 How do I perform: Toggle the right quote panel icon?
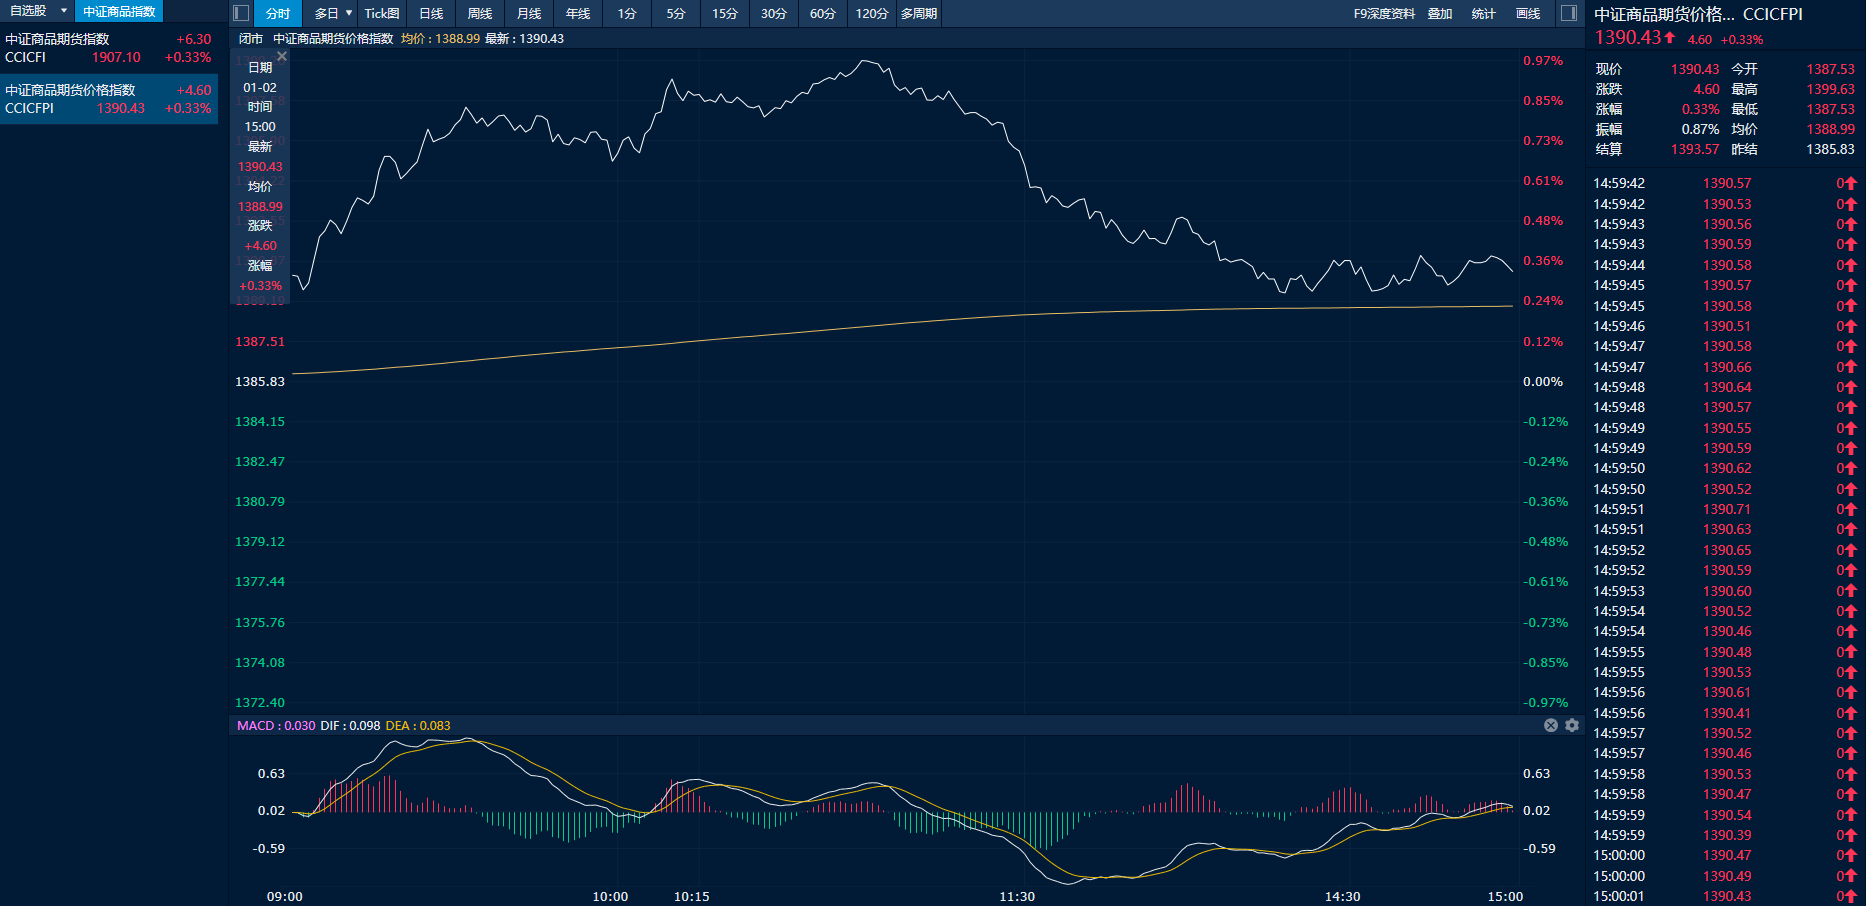tap(1569, 13)
